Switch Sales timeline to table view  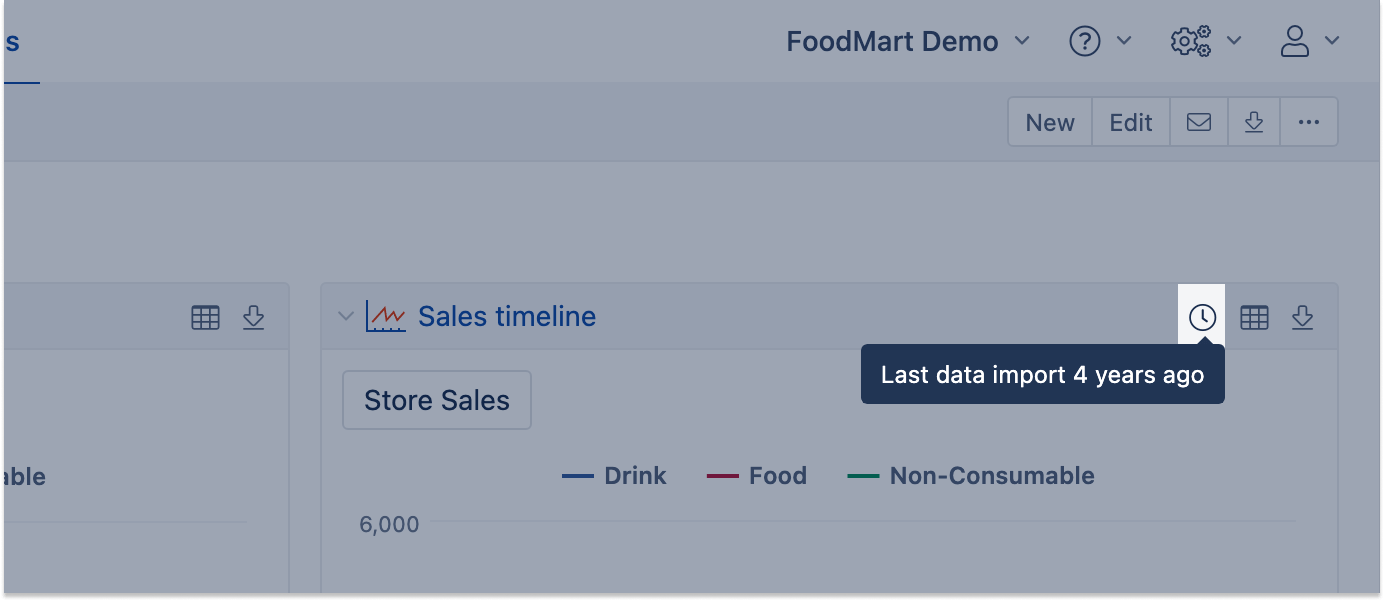click(x=1254, y=318)
